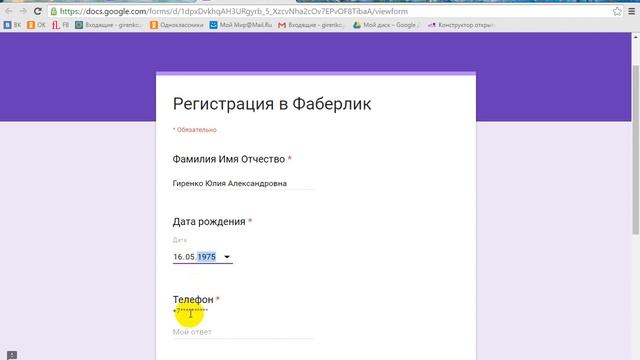Image resolution: width=640 pixels, height=360 pixels.
Task: Click the browser back arrow
Action: [x=9, y=11]
